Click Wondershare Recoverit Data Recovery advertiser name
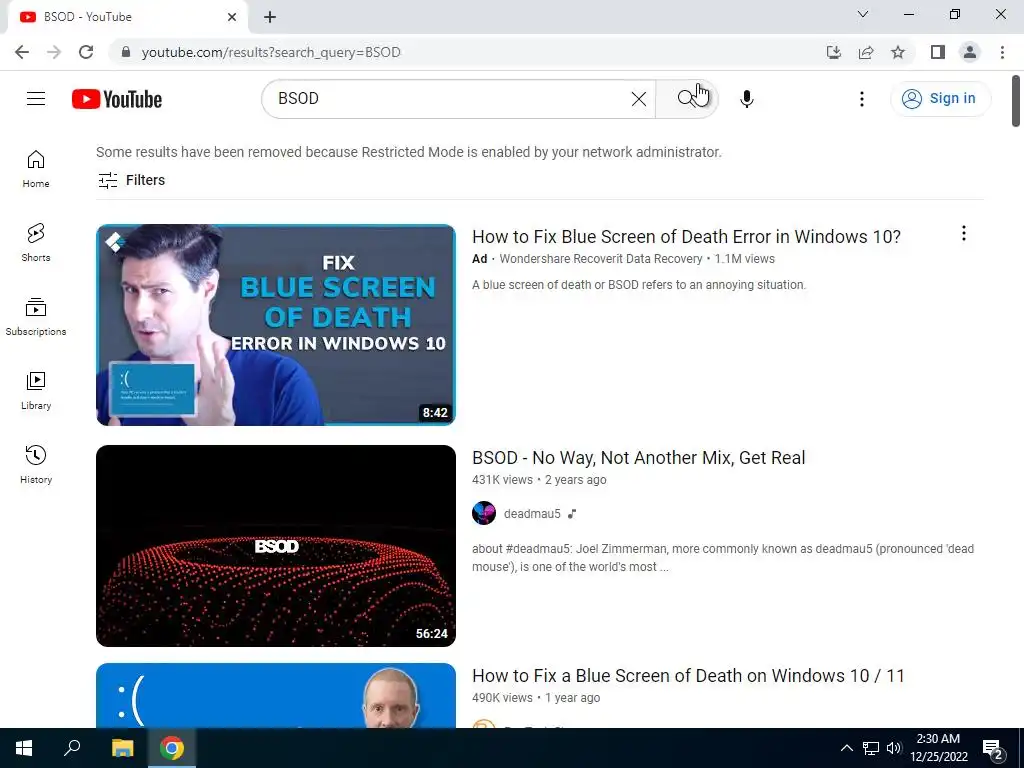This screenshot has width=1024, height=768. click(601, 259)
